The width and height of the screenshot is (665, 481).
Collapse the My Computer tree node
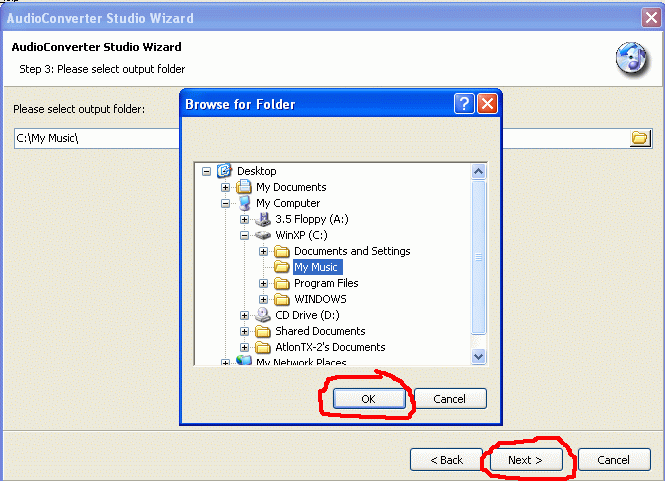tap(225, 203)
